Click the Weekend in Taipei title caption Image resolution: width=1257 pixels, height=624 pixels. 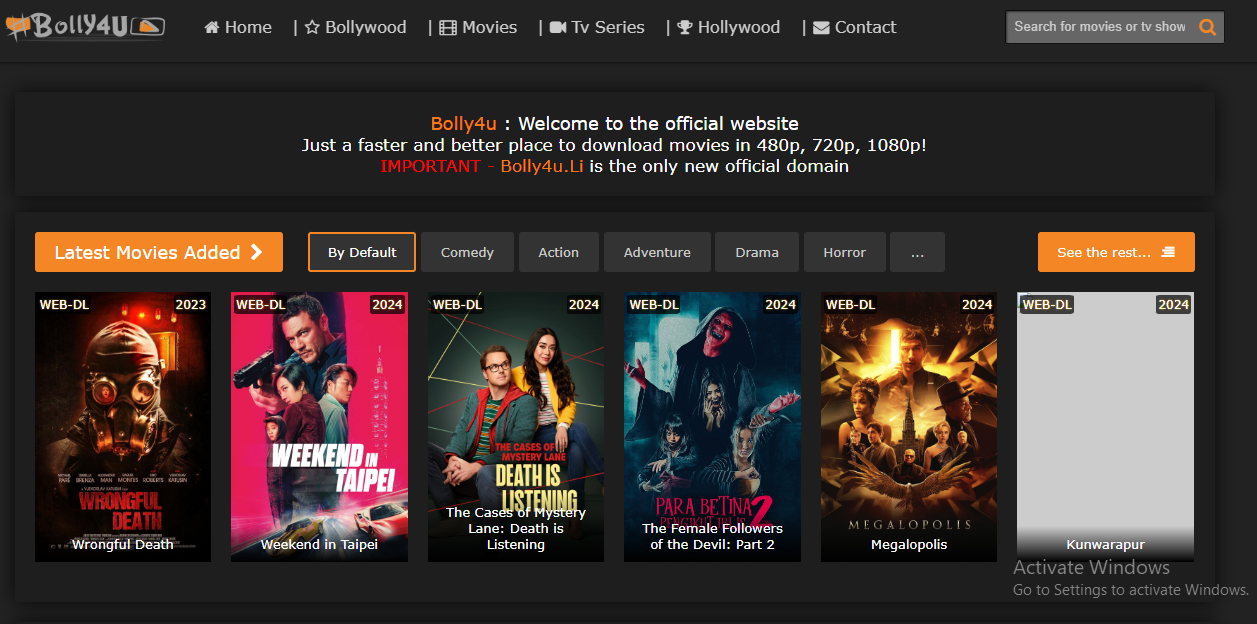(x=319, y=545)
